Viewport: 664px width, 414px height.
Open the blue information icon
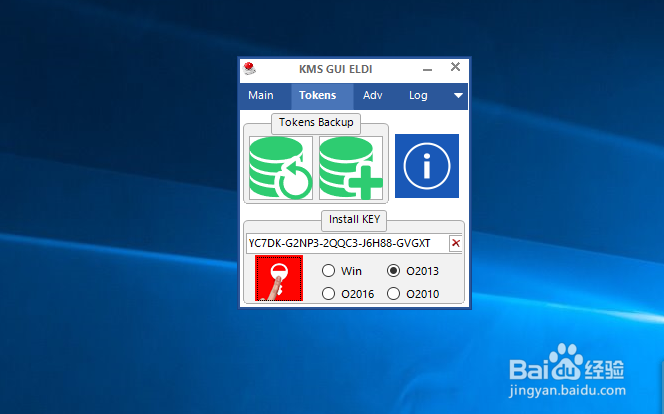427,166
